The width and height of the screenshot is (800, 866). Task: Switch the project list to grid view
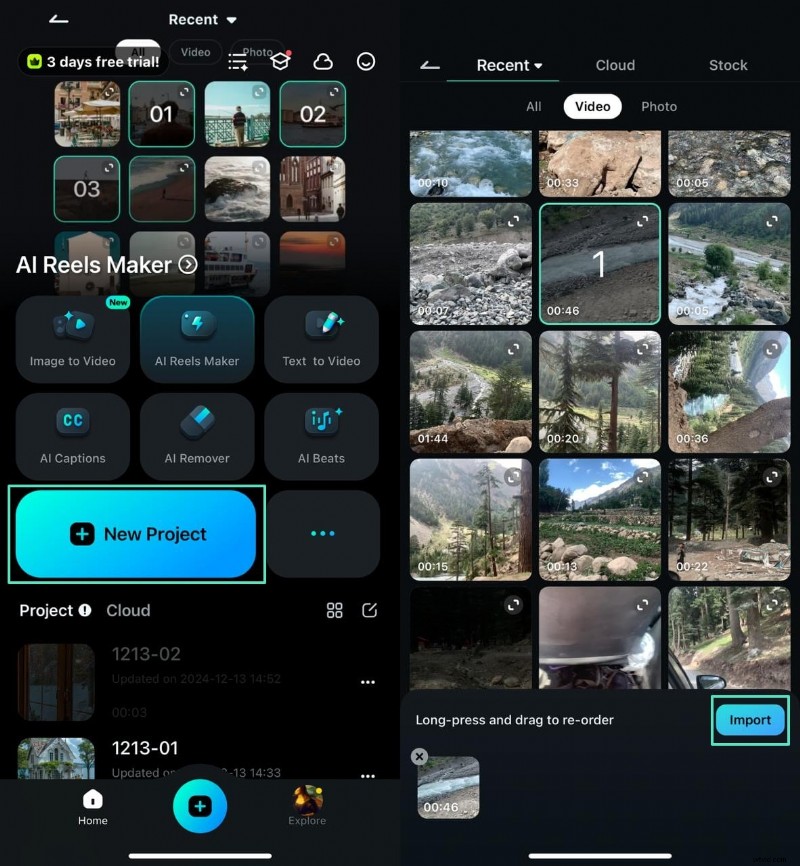point(335,610)
